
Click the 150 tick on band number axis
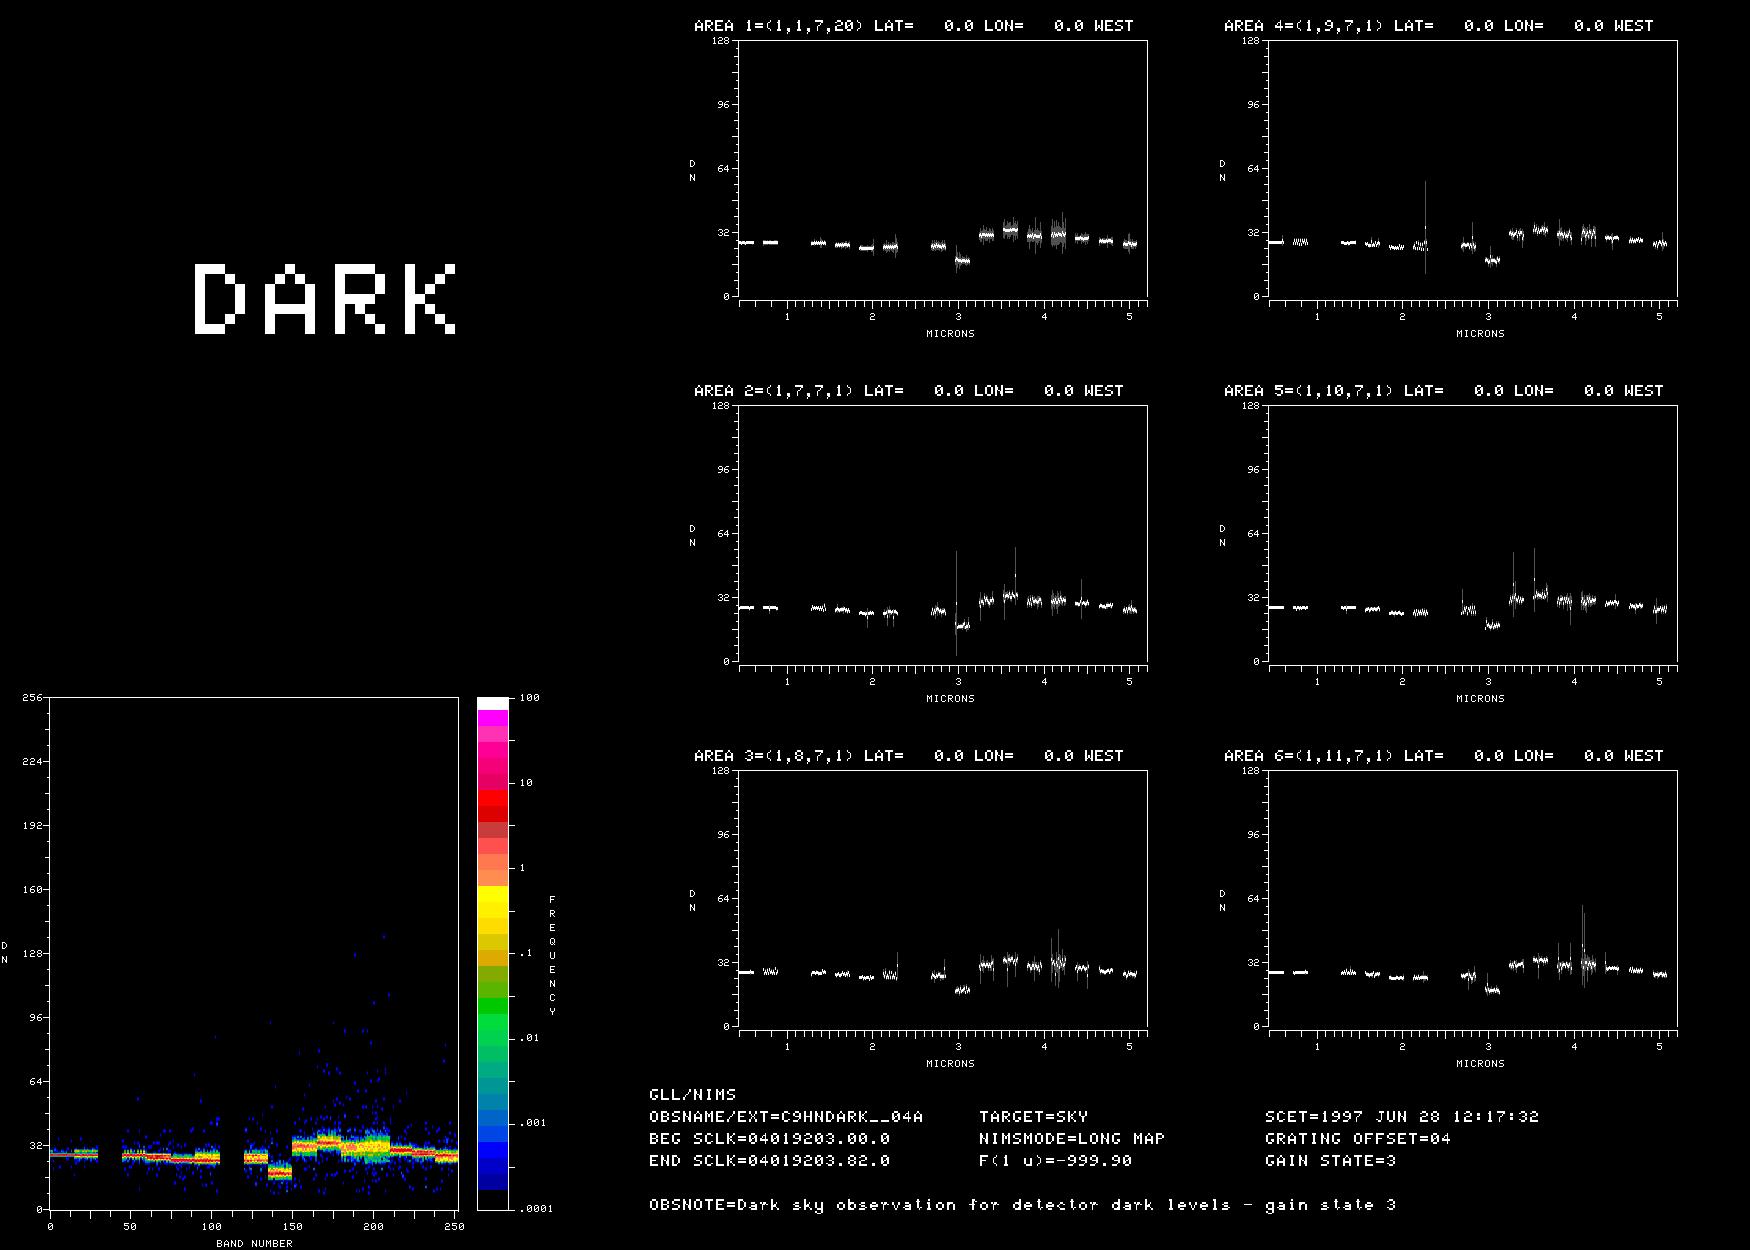(292, 1226)
